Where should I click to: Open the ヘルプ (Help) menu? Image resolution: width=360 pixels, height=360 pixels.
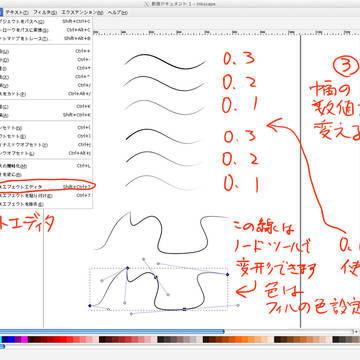pos(117,13)
